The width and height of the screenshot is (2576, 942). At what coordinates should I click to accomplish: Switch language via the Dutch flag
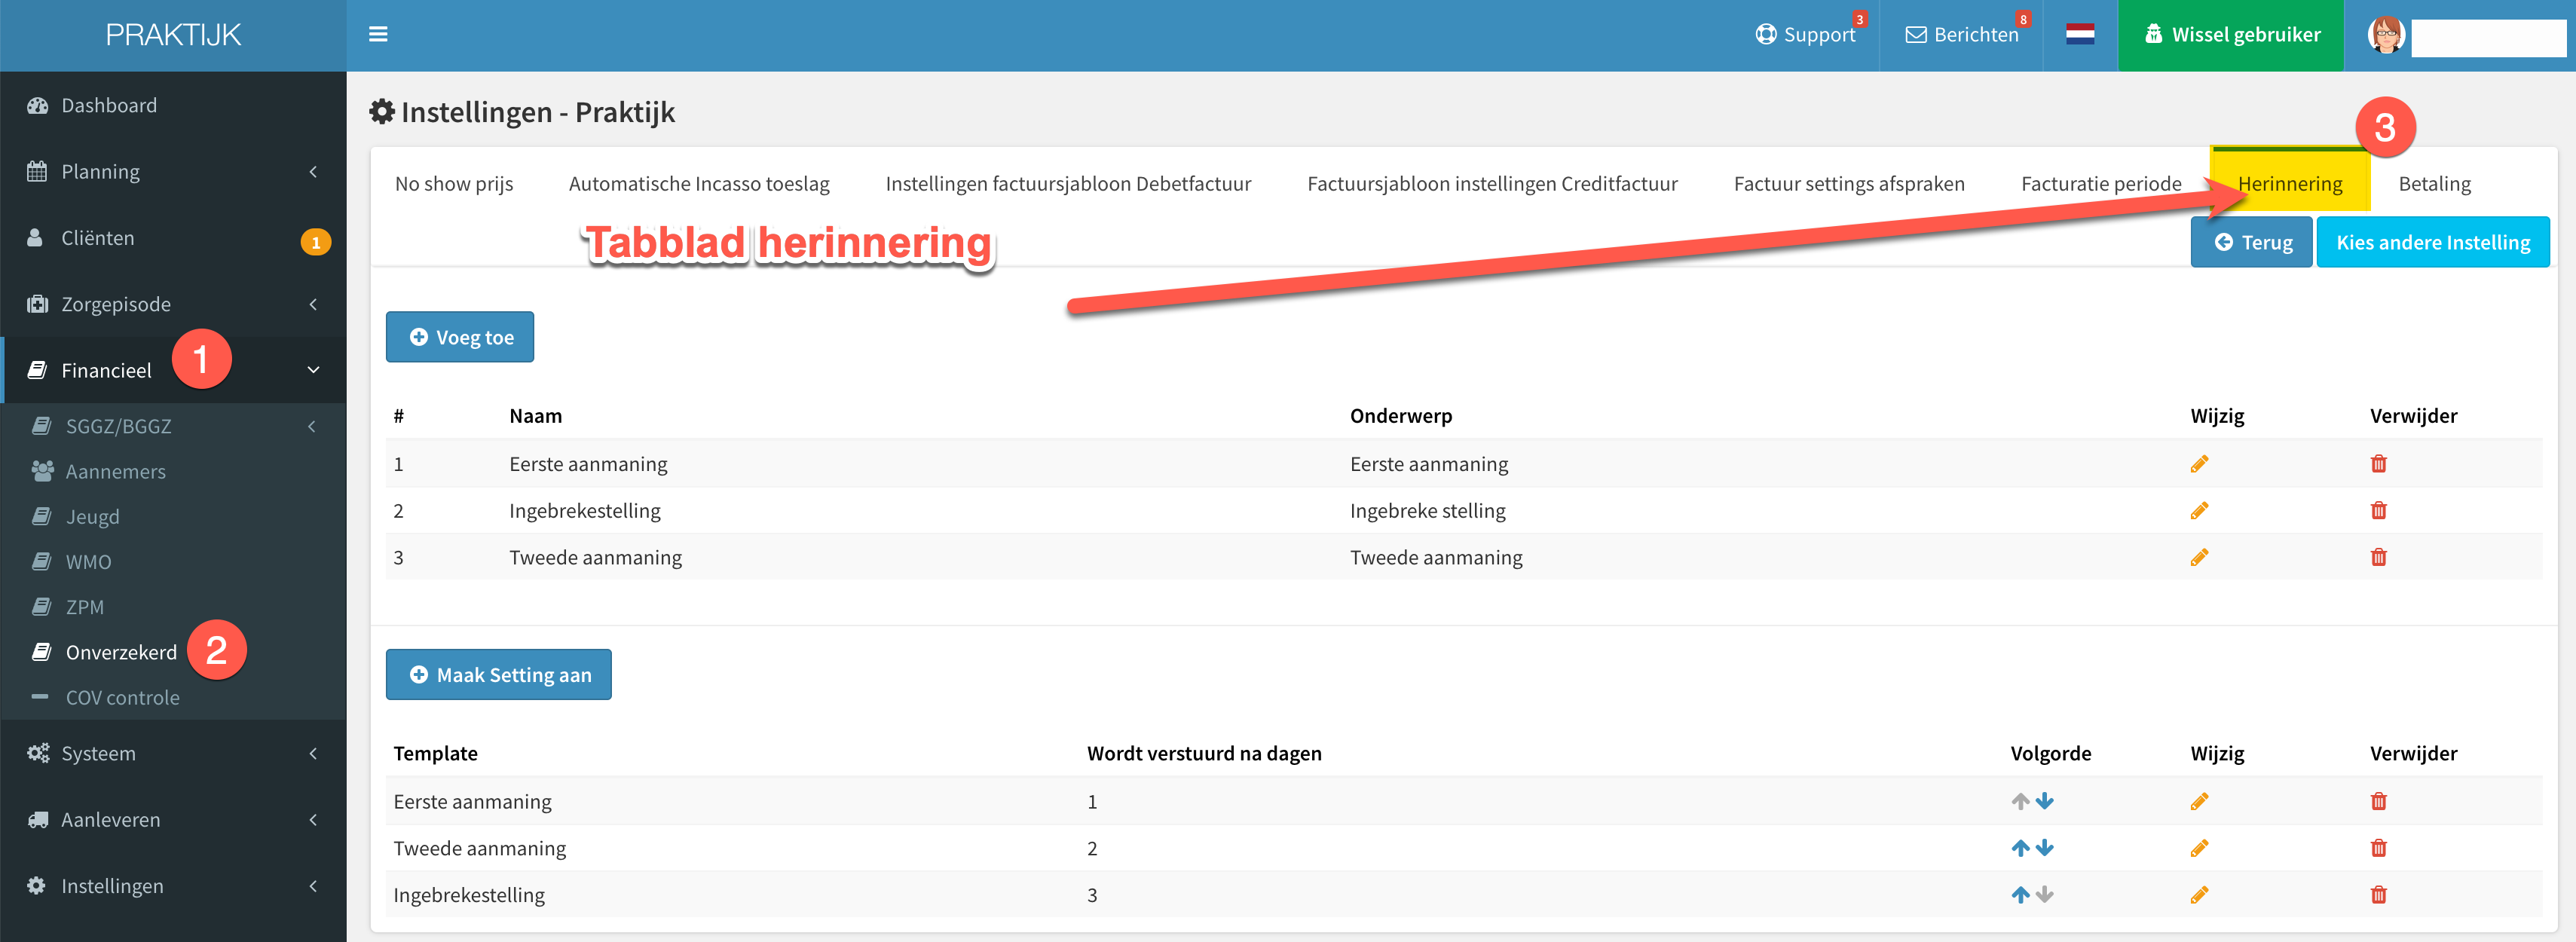point(2080,35)
